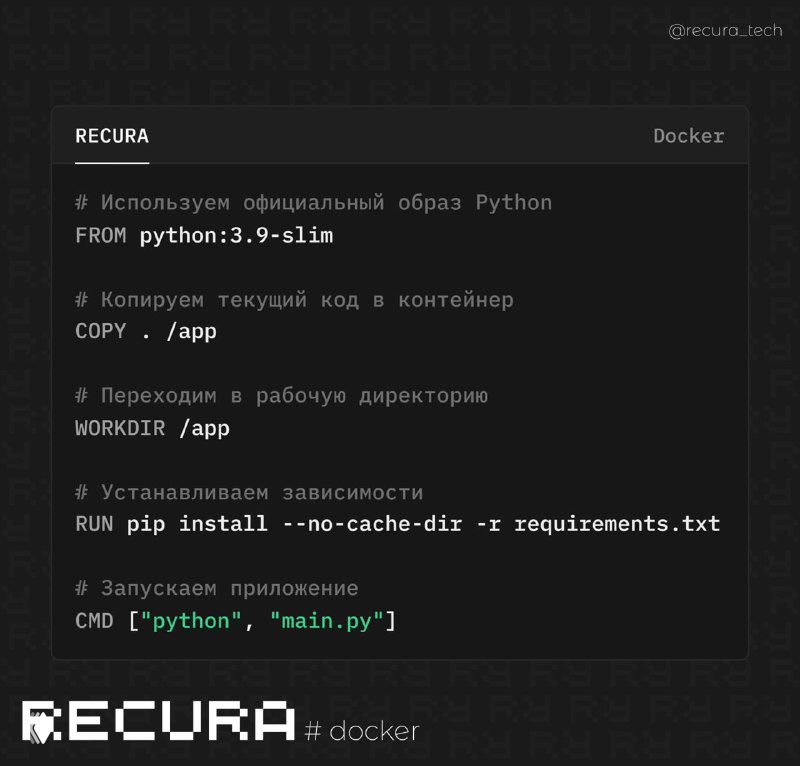Click the hash icon before "Устанавливаем зависимости"

[83, 492]
